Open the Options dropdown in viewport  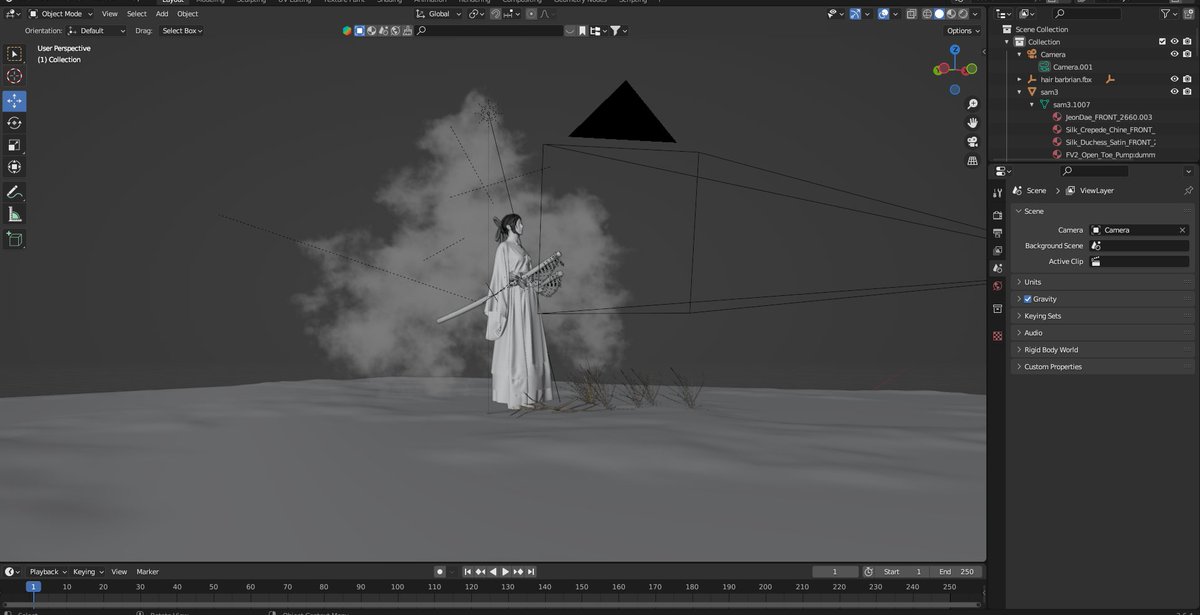[962, 31]
